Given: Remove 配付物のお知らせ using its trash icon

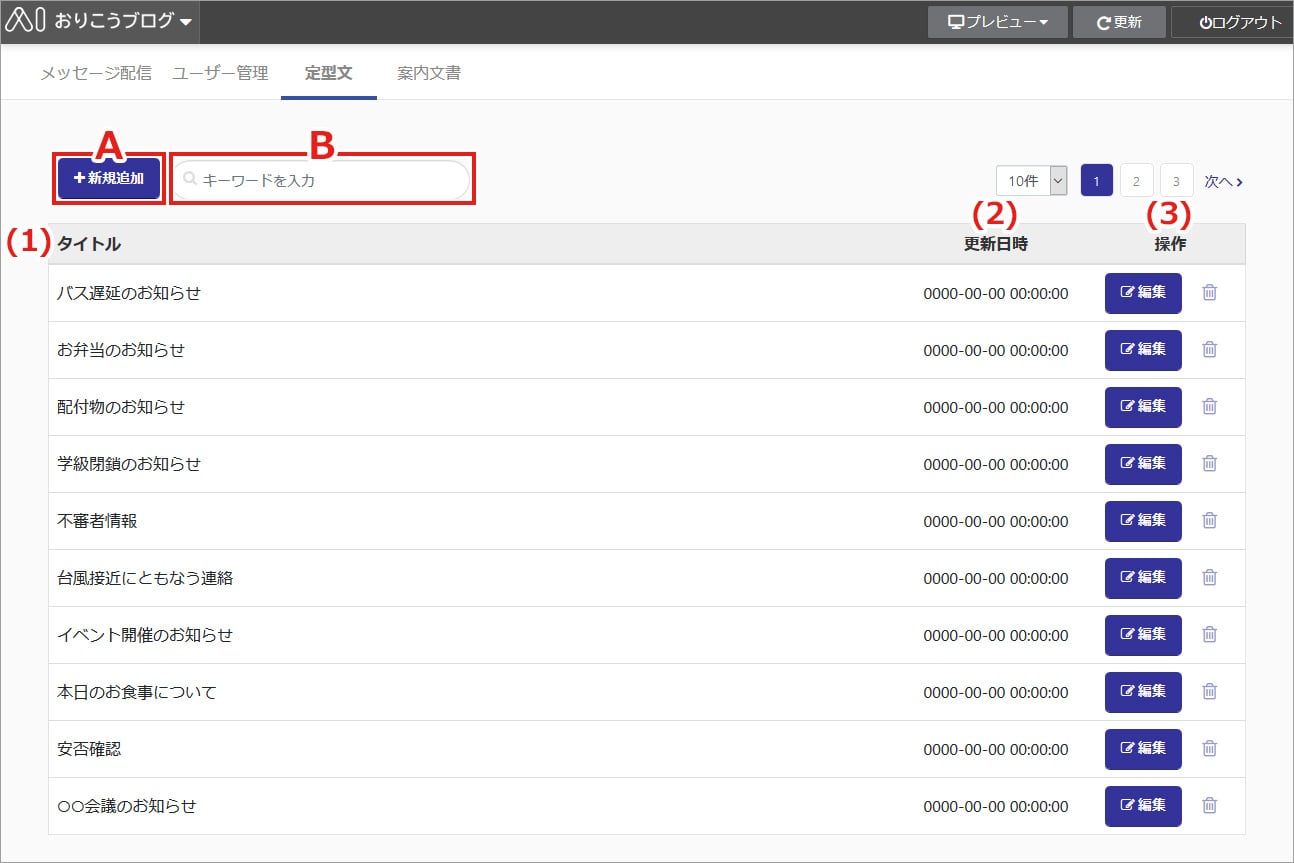Looking at the screenshot, I should [1209, 407].
